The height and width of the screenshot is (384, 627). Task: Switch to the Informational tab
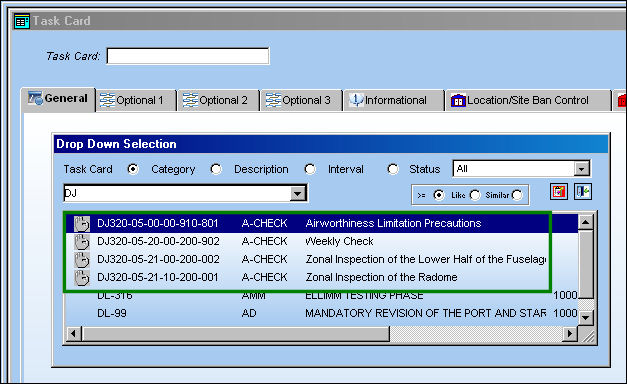coord(394,100)
